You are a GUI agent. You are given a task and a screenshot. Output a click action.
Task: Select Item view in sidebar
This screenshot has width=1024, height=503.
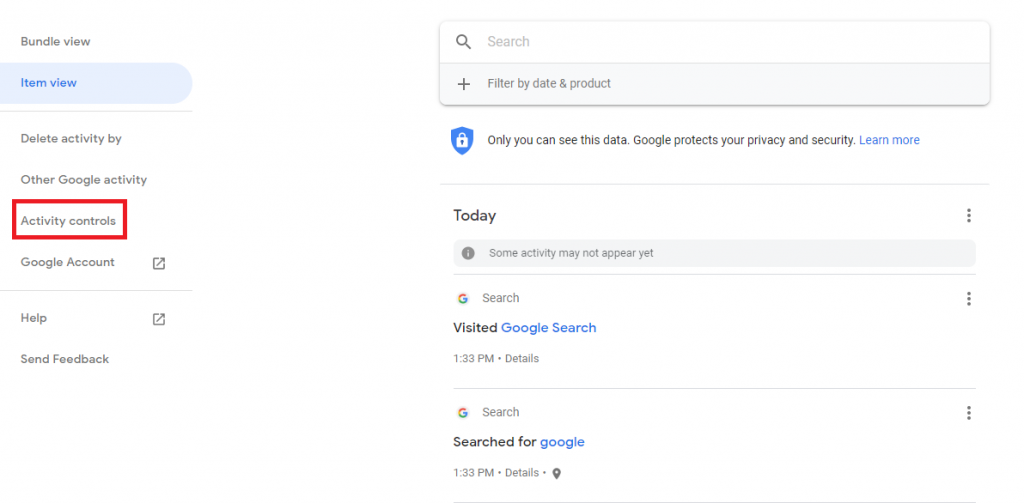click(x=96, y=83)
